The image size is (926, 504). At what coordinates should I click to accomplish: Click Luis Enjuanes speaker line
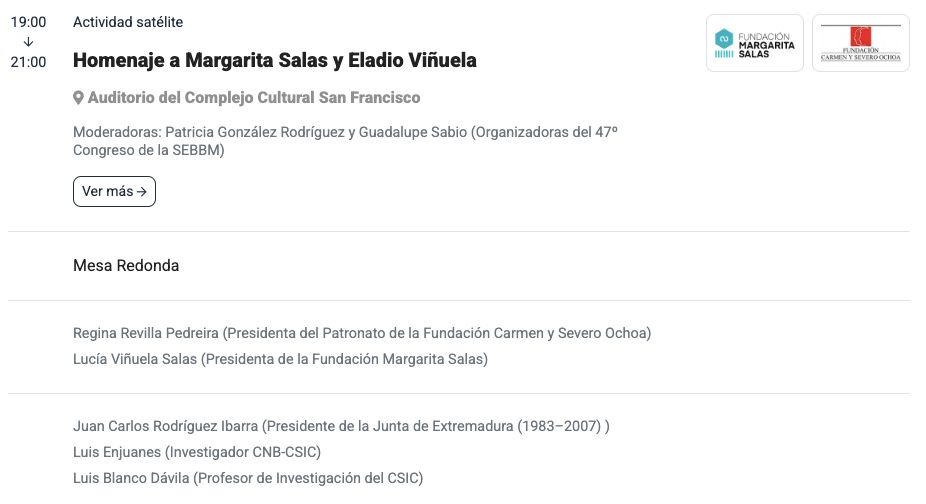click(x=197, y=452)
